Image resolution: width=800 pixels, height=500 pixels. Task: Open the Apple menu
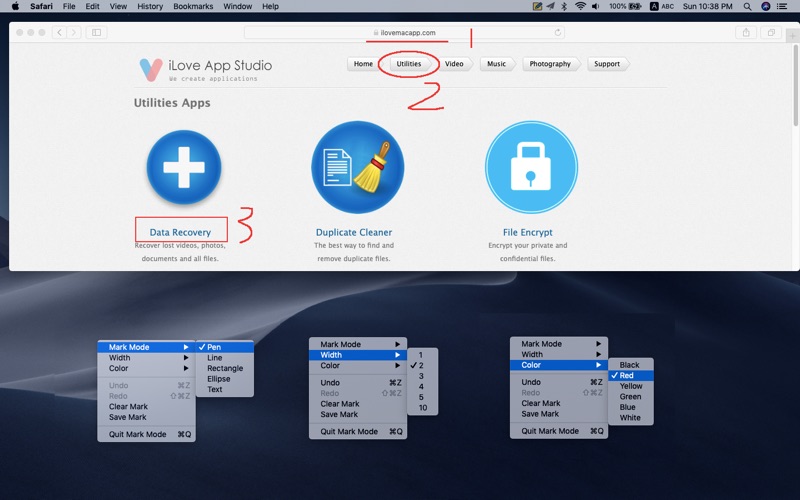15,6
